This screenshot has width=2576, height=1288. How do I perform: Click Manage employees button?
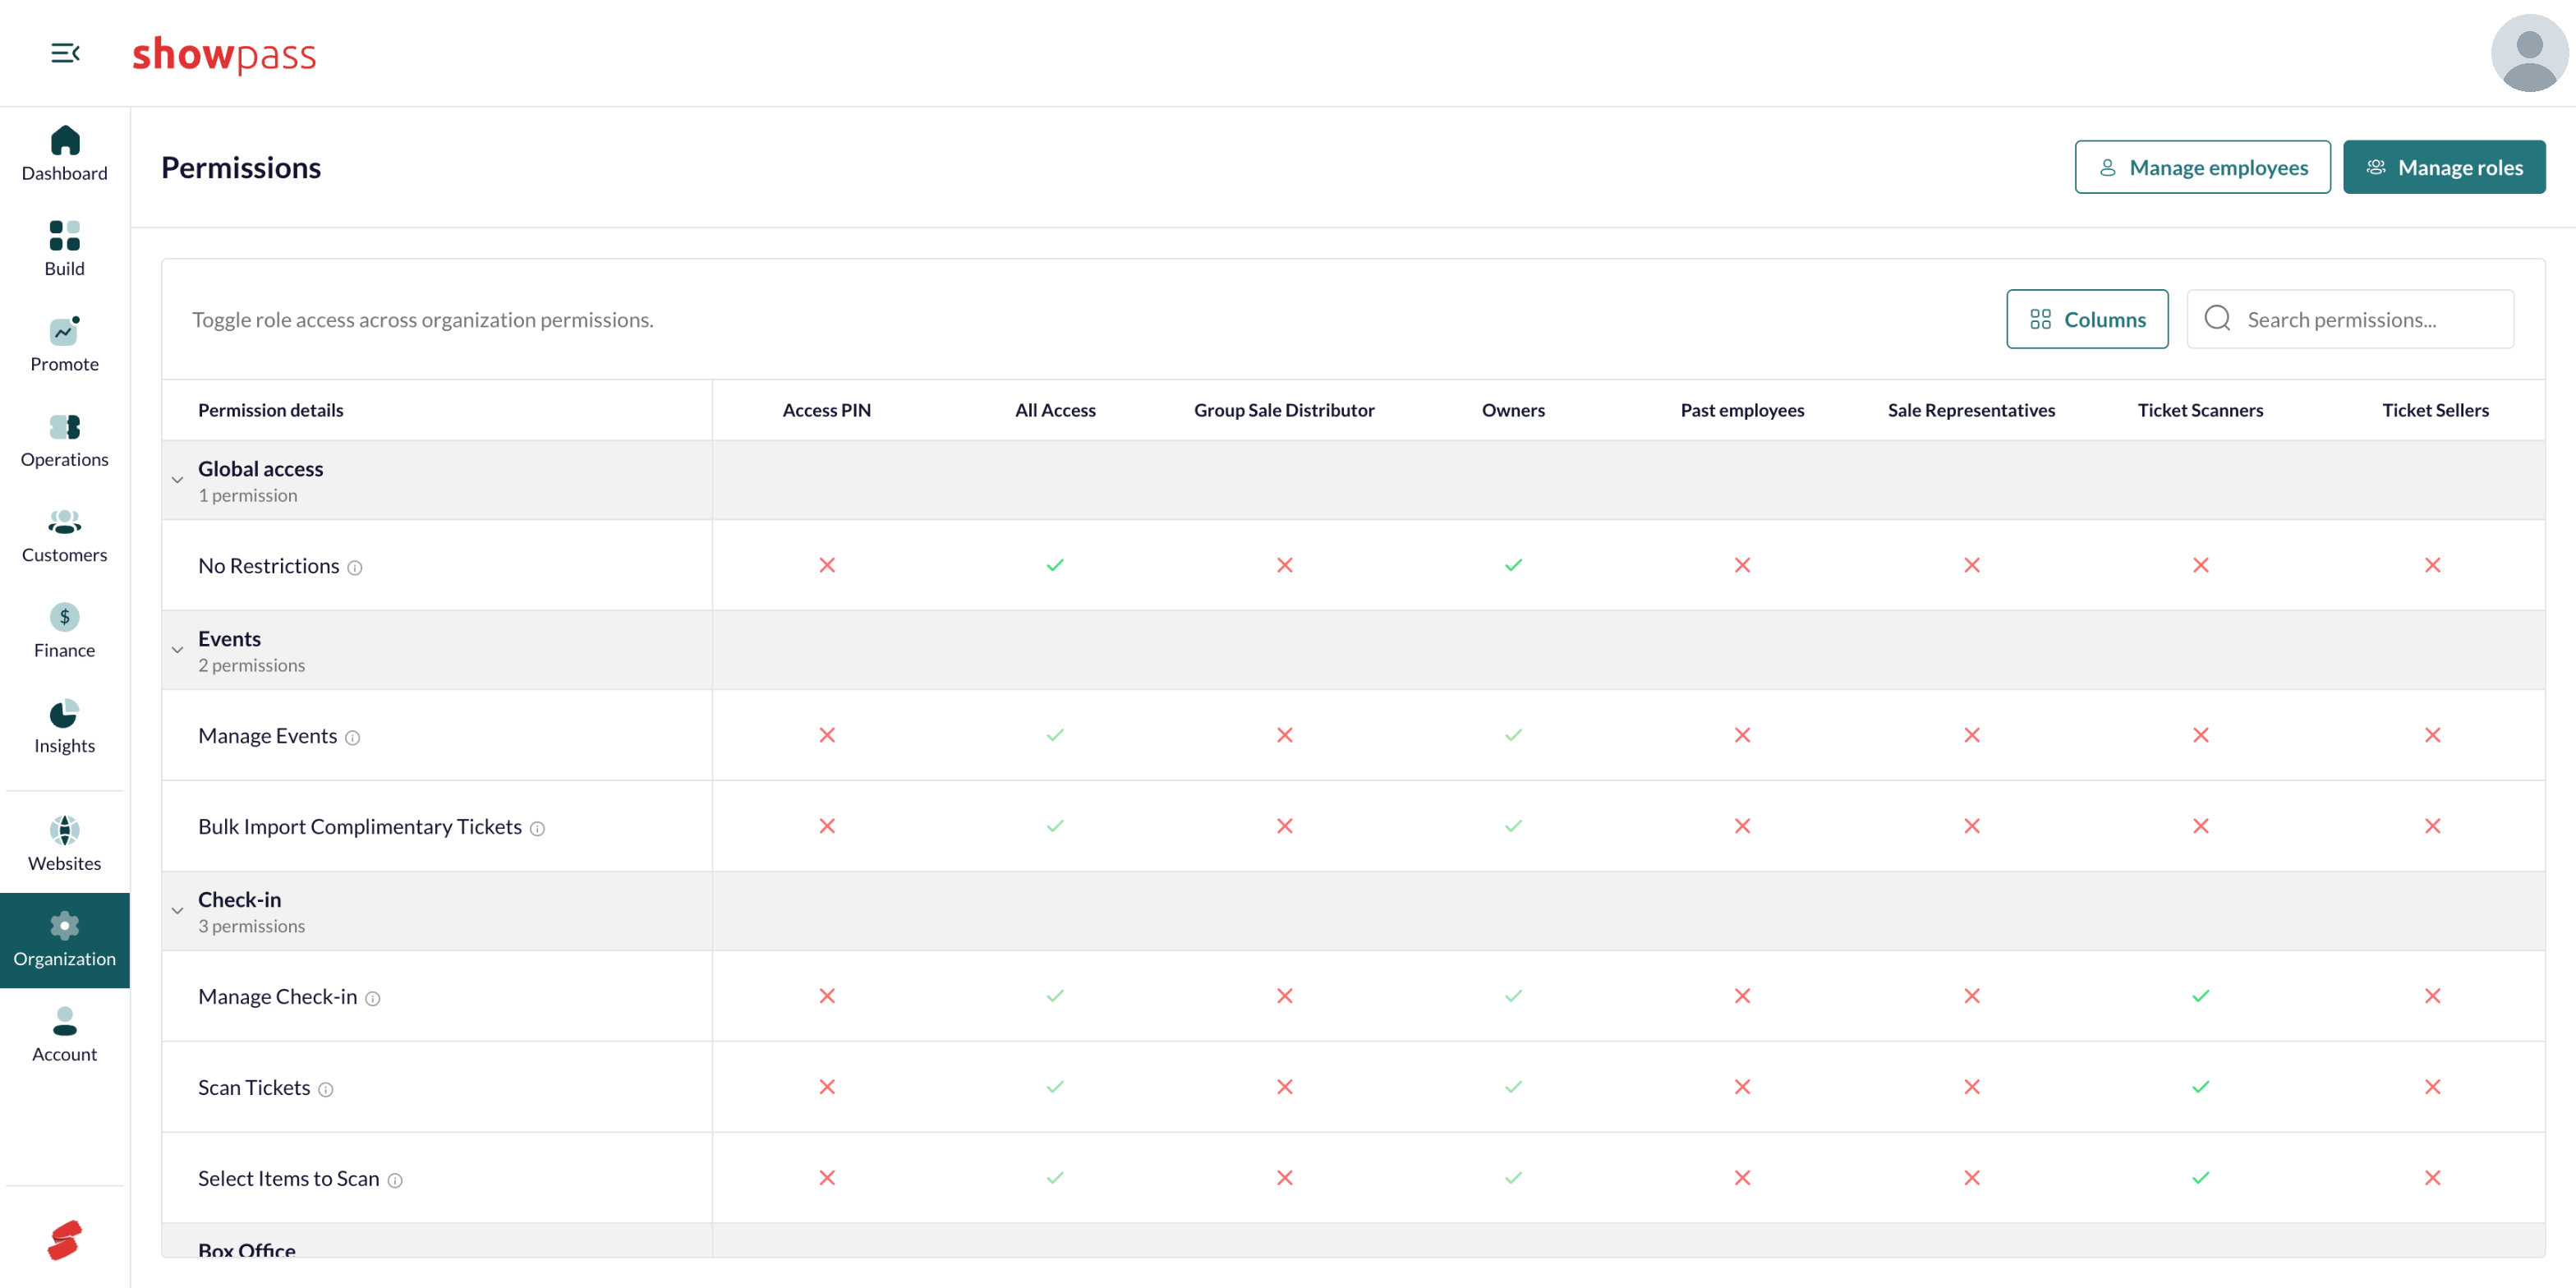[2202, 167]
